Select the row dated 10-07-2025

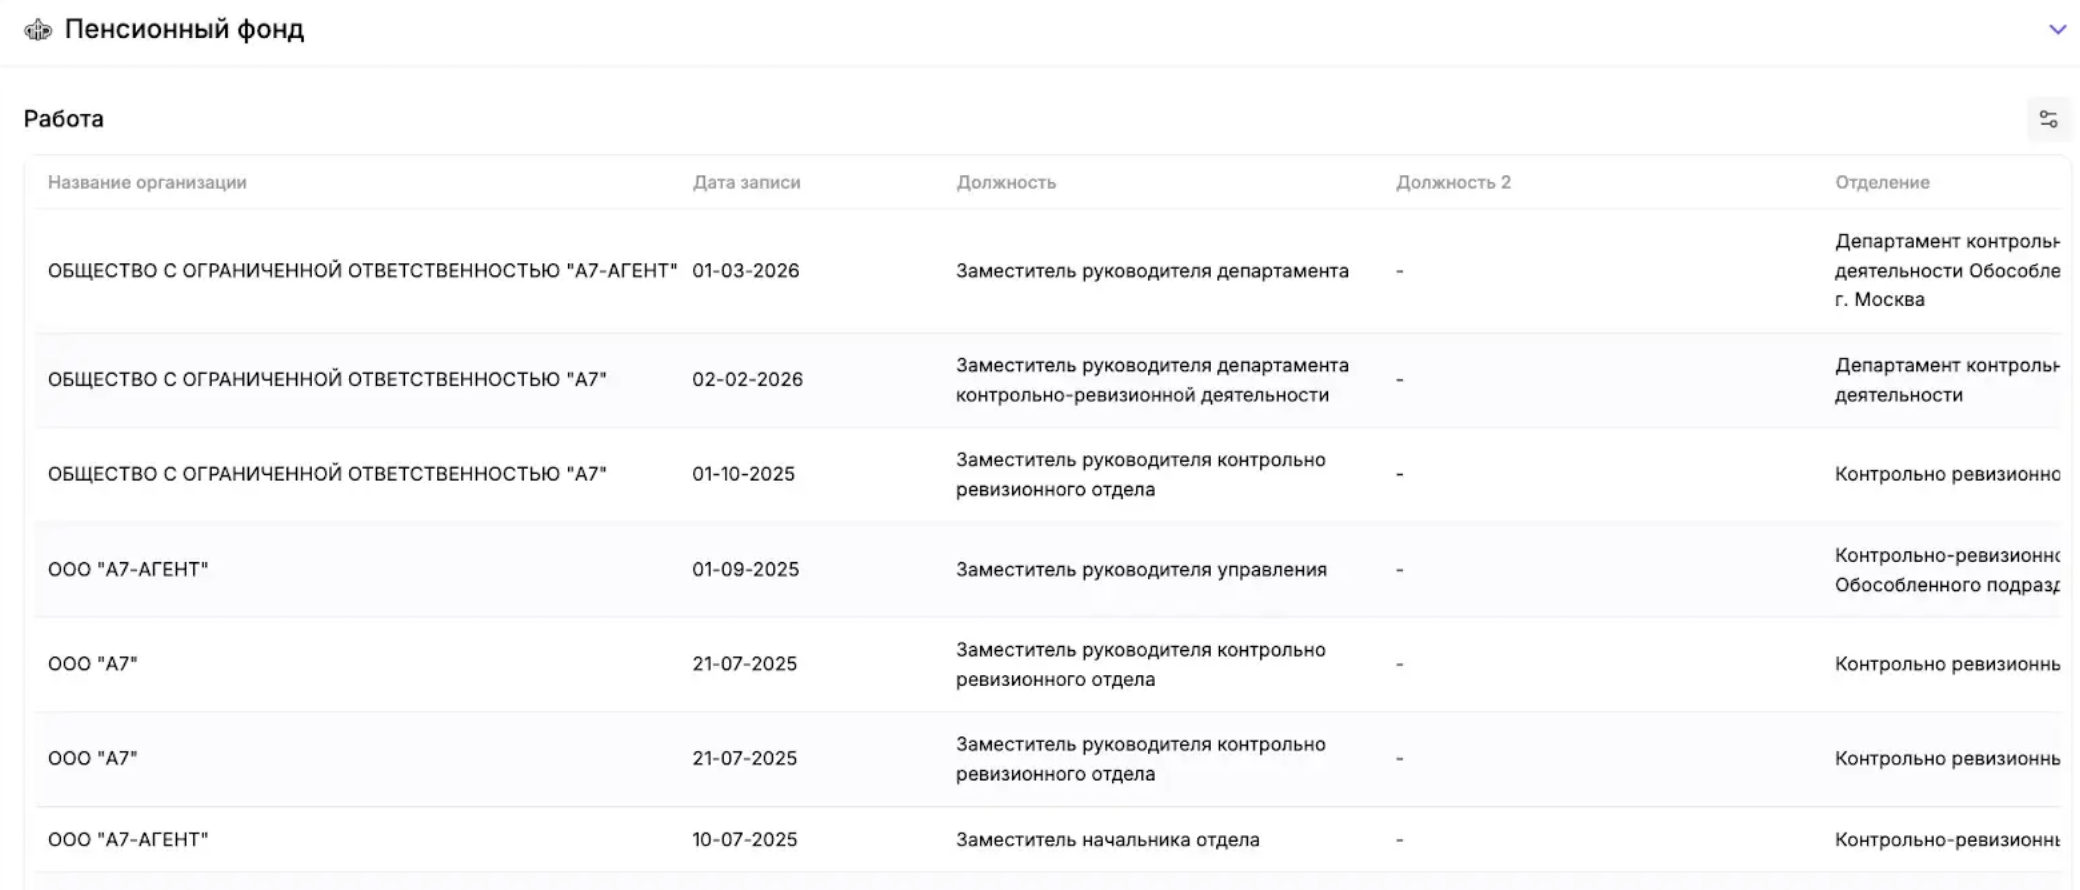pos(1048,840)
